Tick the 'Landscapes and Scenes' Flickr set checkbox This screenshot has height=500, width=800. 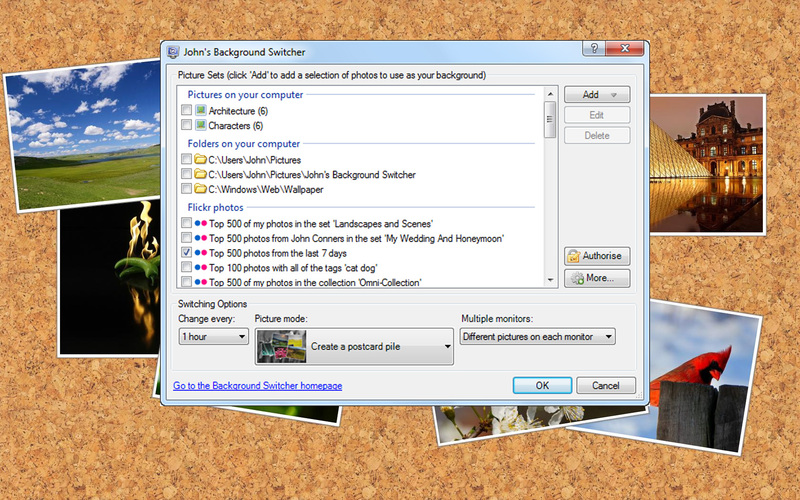(186, 223)
